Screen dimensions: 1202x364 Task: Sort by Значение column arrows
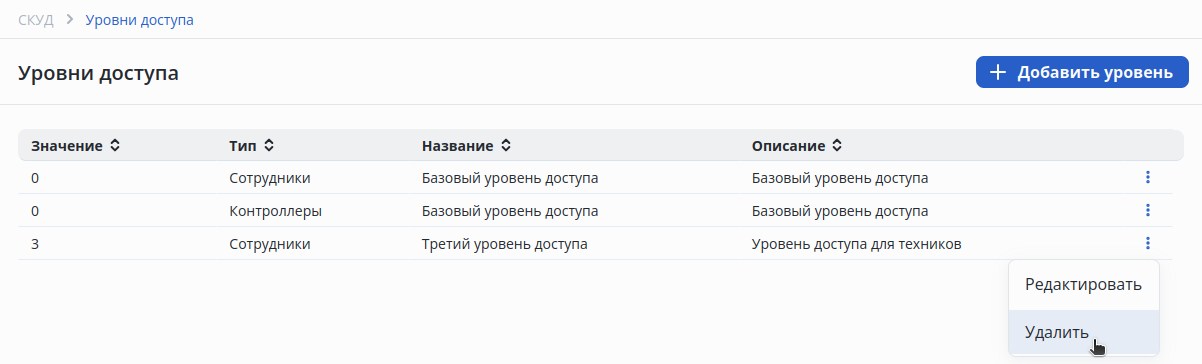click(115, 146)
